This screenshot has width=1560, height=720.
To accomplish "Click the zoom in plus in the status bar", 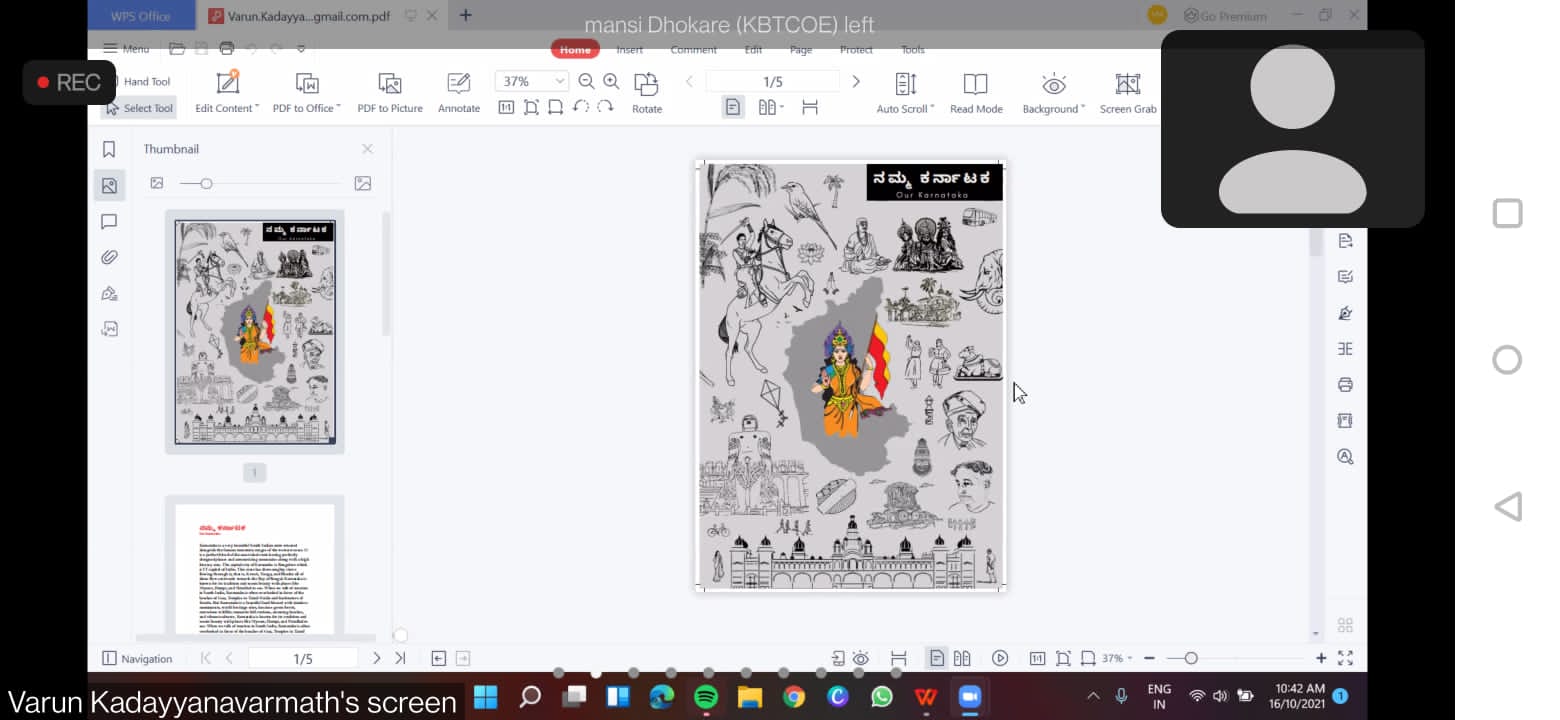I will click(1321, 658).
